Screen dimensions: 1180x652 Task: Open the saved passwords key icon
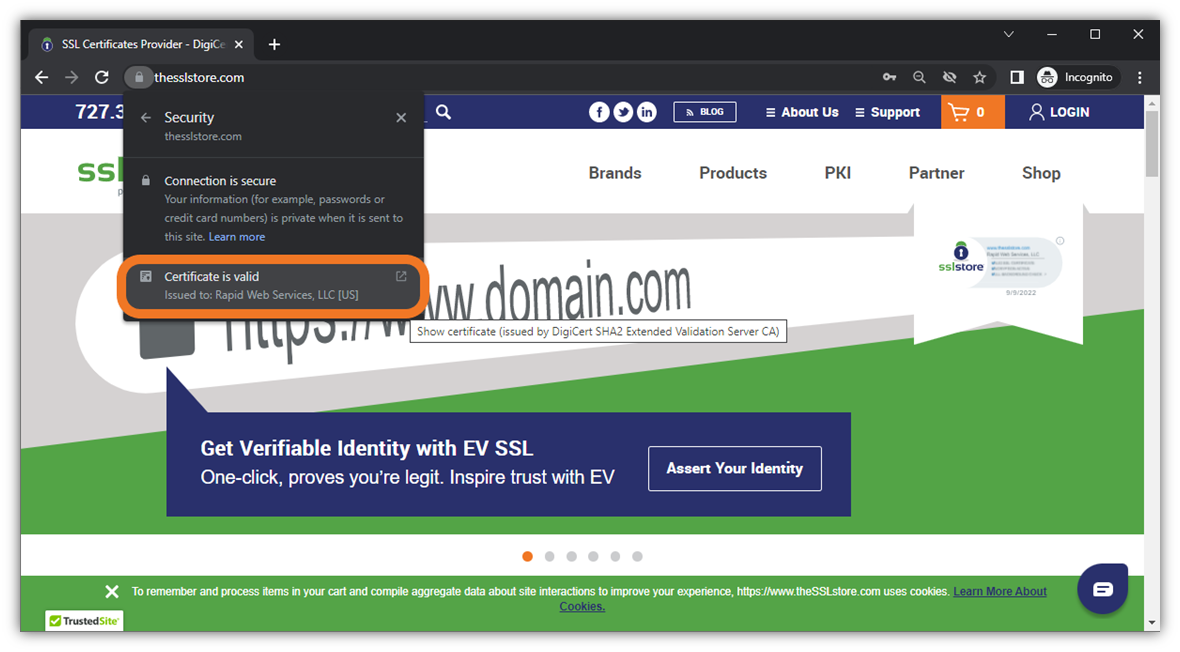[890, 78]
